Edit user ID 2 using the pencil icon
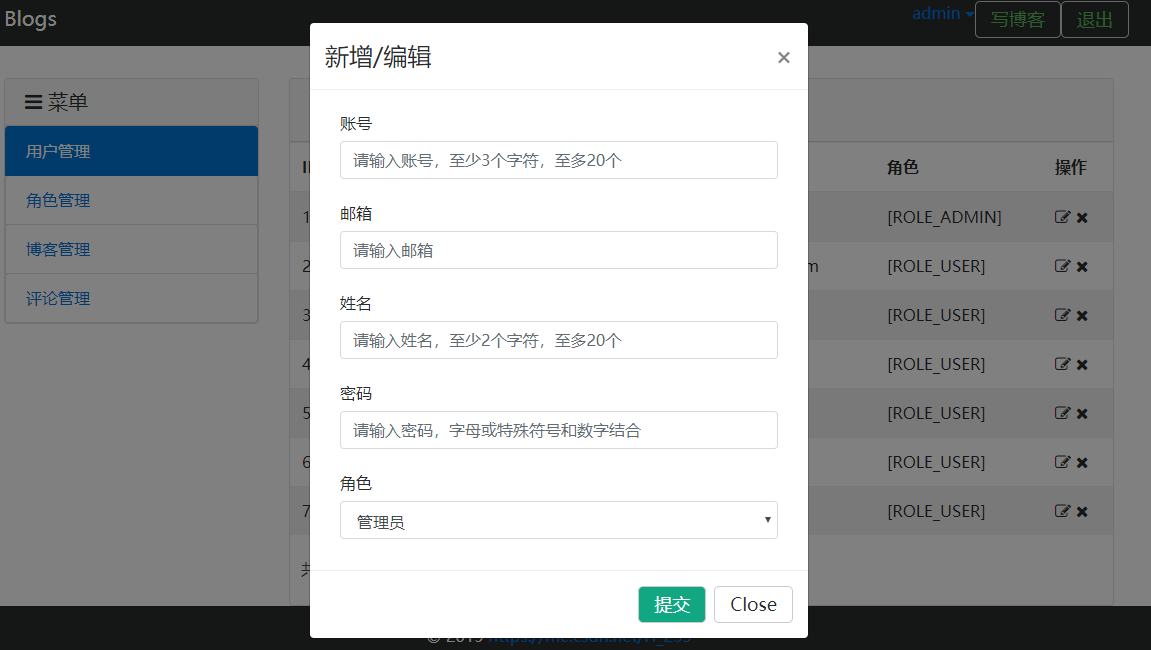This screenshot has width=1151, height=650. [1062, 266]
